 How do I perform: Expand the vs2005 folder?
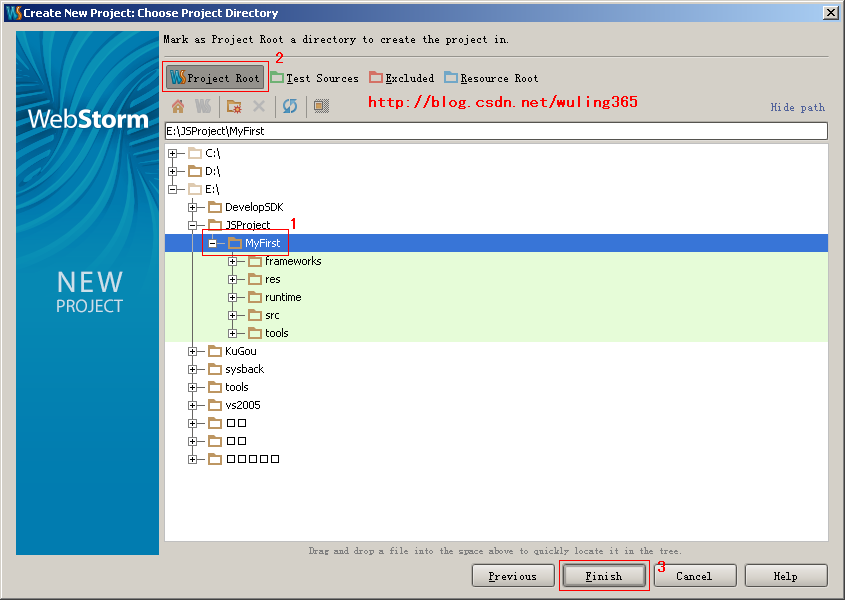192,405
